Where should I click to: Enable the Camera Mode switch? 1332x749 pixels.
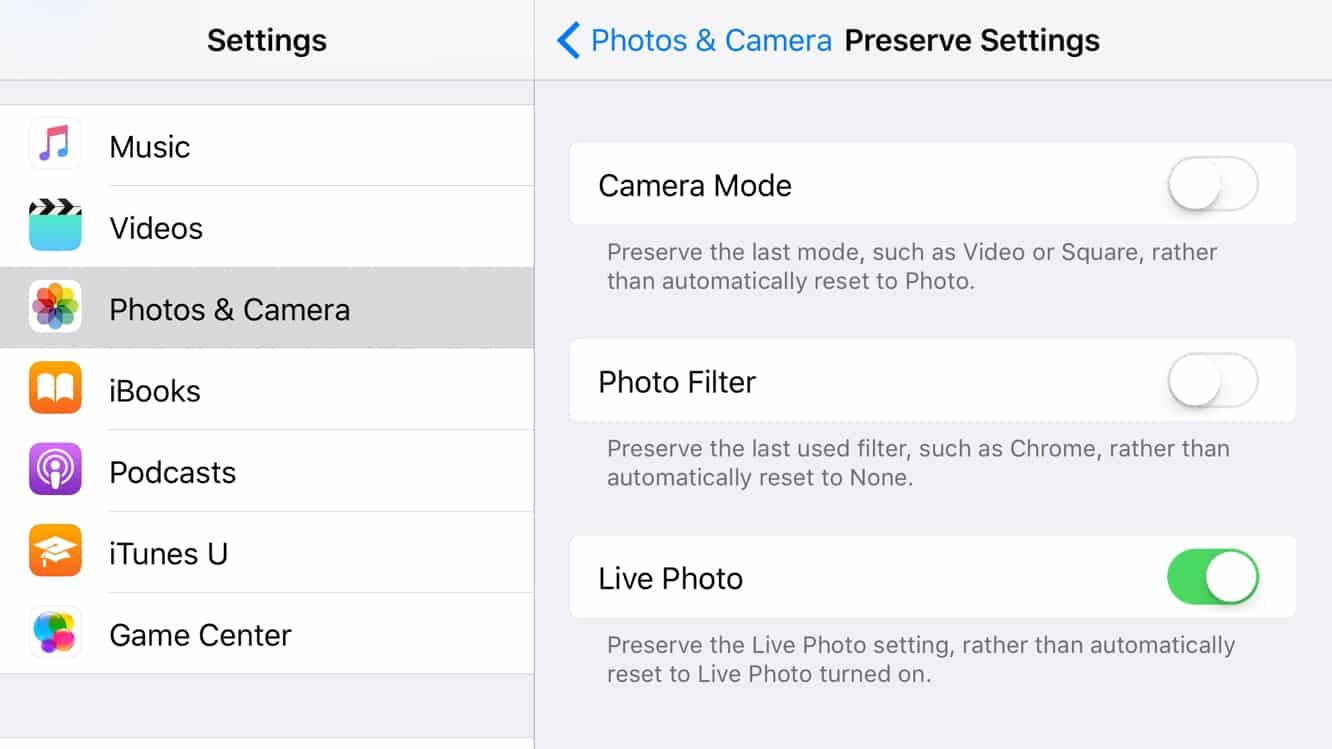tap(1212, 184)
